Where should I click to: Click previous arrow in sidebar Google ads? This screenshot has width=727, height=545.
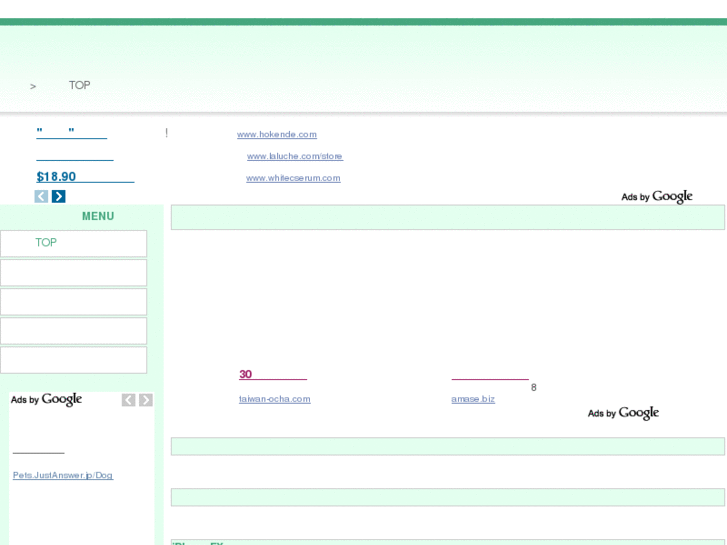coord(128,400)
